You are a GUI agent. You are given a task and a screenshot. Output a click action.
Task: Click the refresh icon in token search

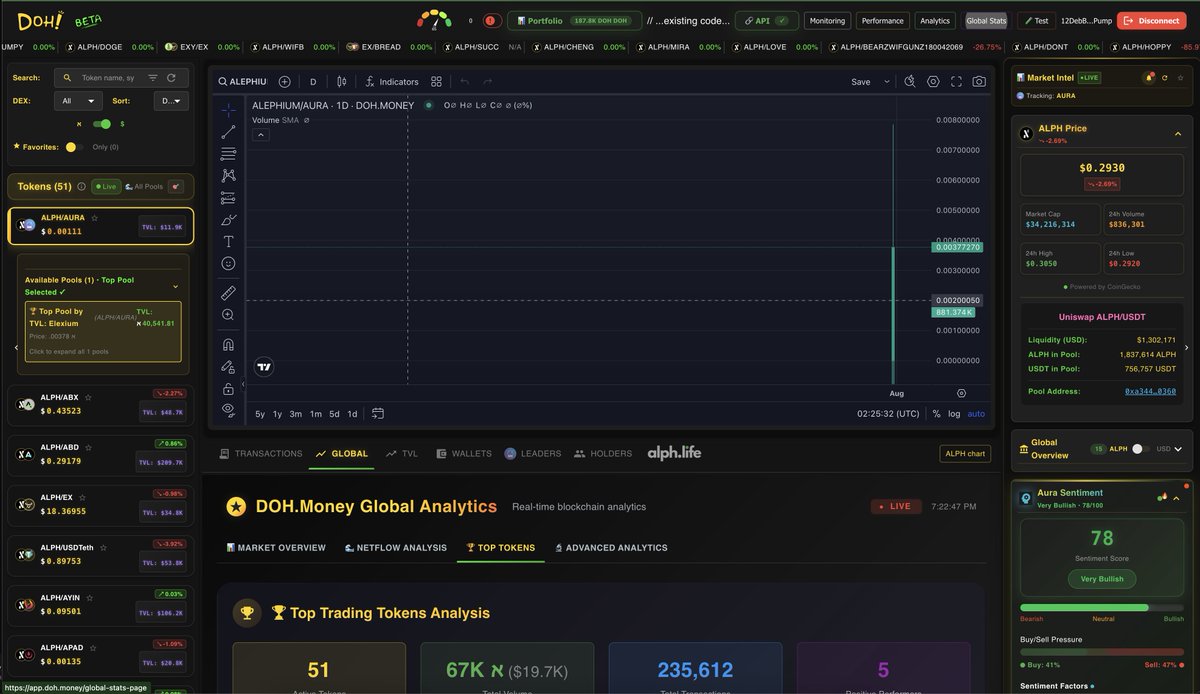point(171,77)
